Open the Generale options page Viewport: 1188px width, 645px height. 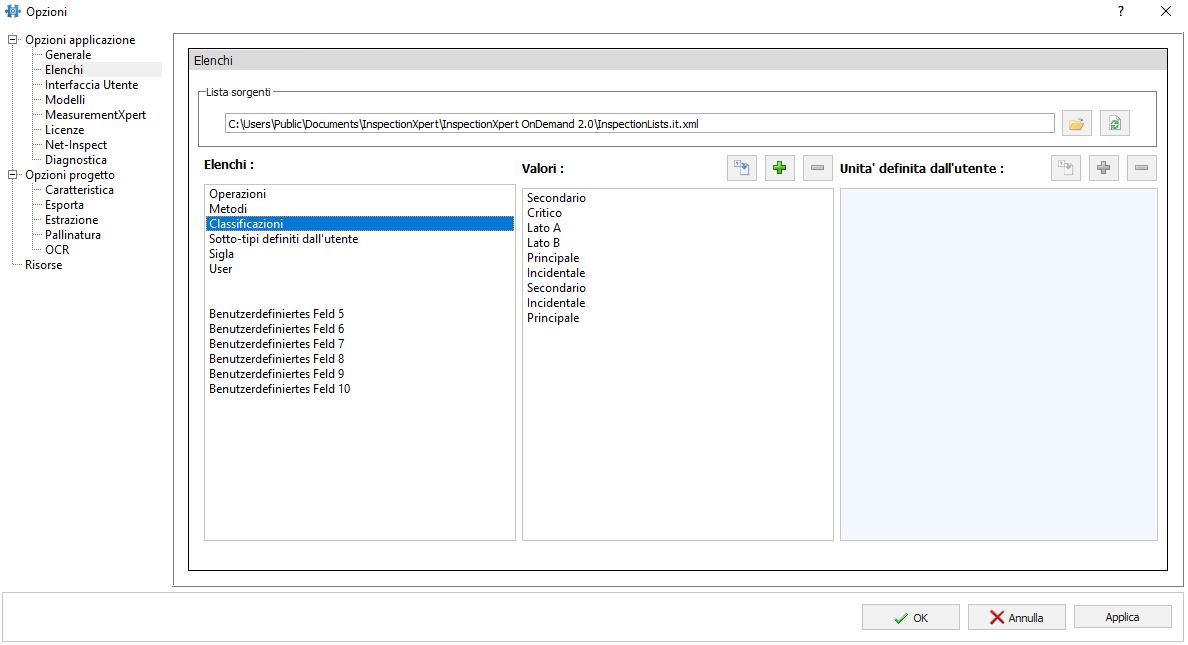point(68,55)
